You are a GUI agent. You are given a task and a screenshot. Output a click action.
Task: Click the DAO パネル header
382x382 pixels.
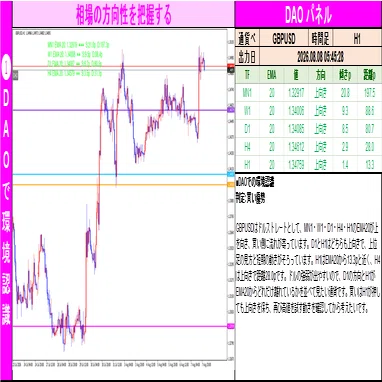tap(308, 14)
